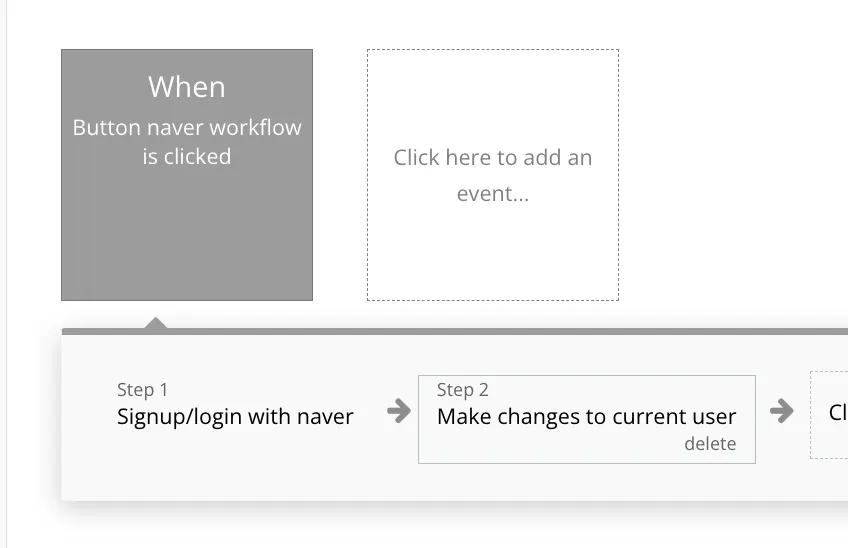Click here to add an event
The height and width of the screenshot is (548, 848).
[x=492, y=175]
